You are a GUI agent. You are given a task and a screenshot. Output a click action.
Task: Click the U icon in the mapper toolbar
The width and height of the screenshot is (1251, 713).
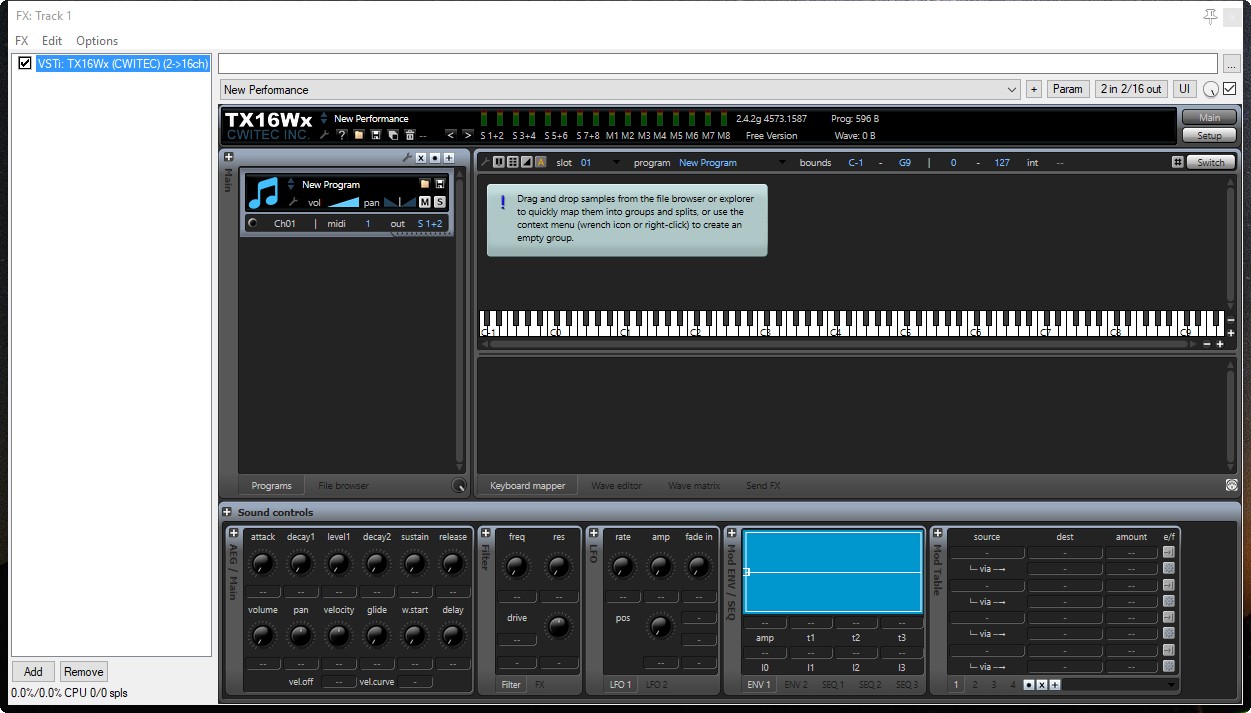[499, 162]
